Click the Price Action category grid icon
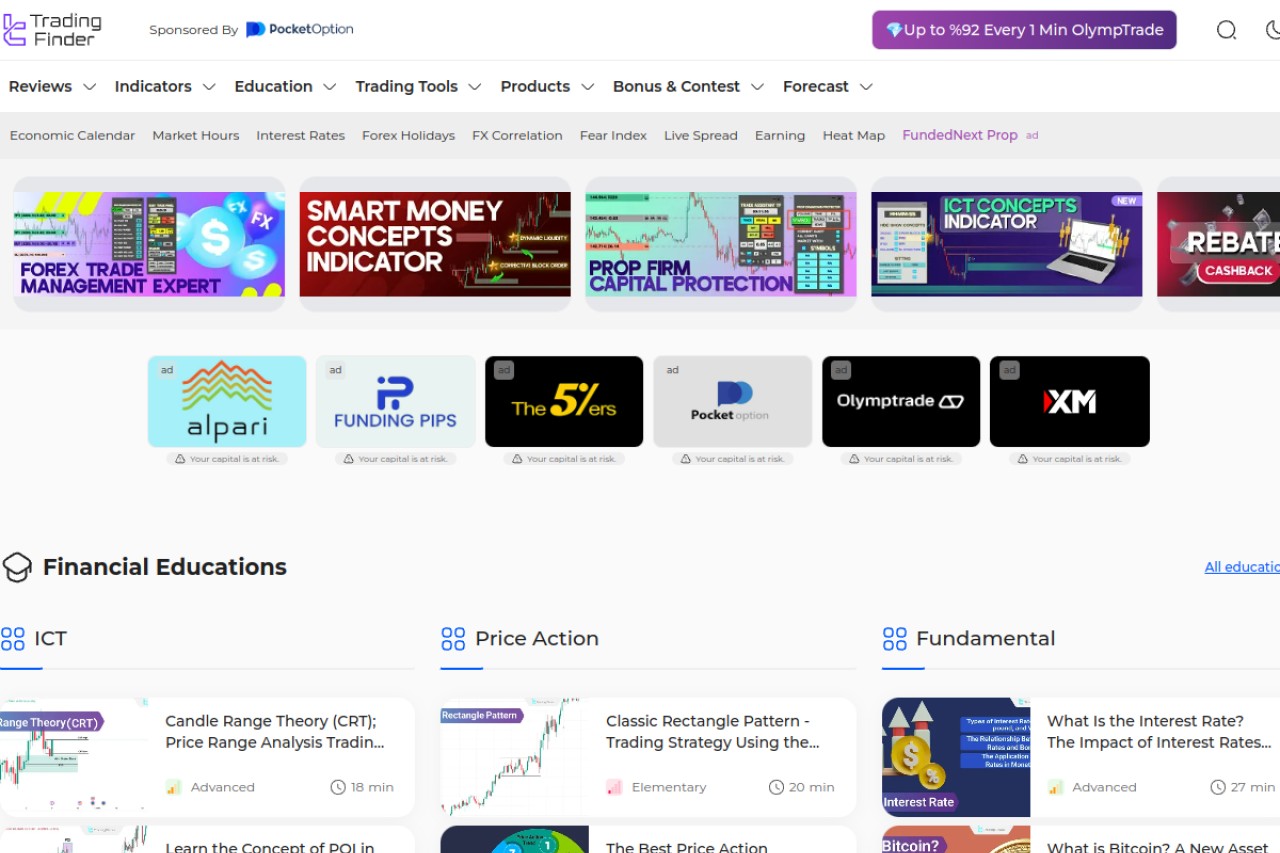 453,638
